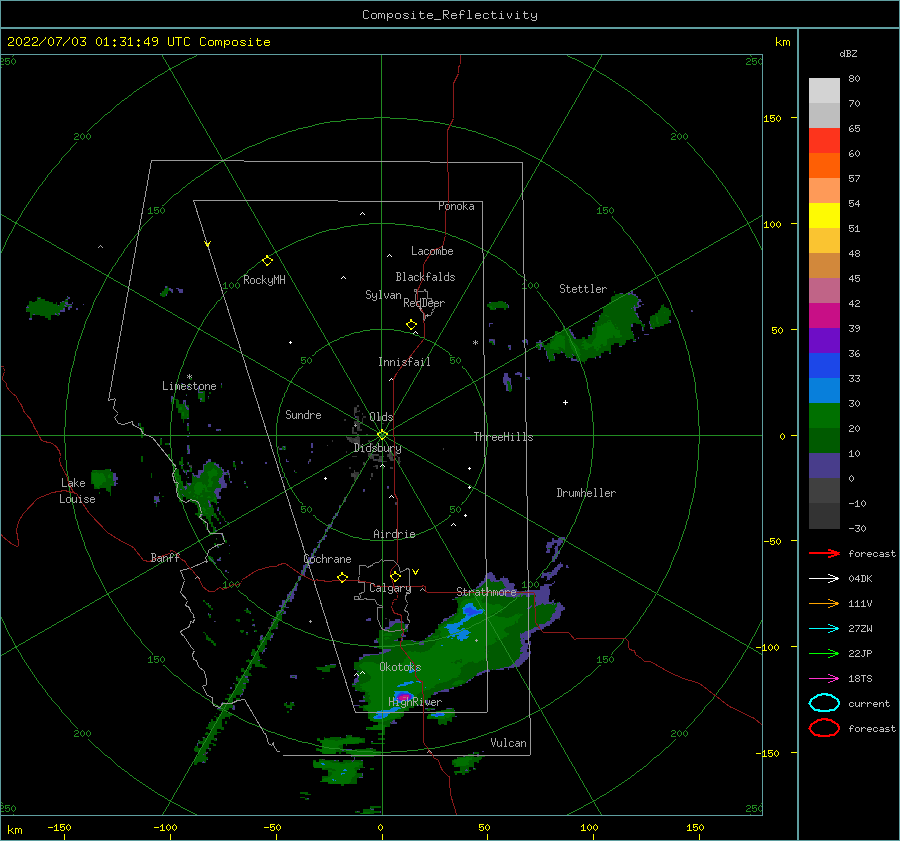Click the asterisk marker above Limestone
The height and width of the screenshot is (841, 900).
[189, 377]
